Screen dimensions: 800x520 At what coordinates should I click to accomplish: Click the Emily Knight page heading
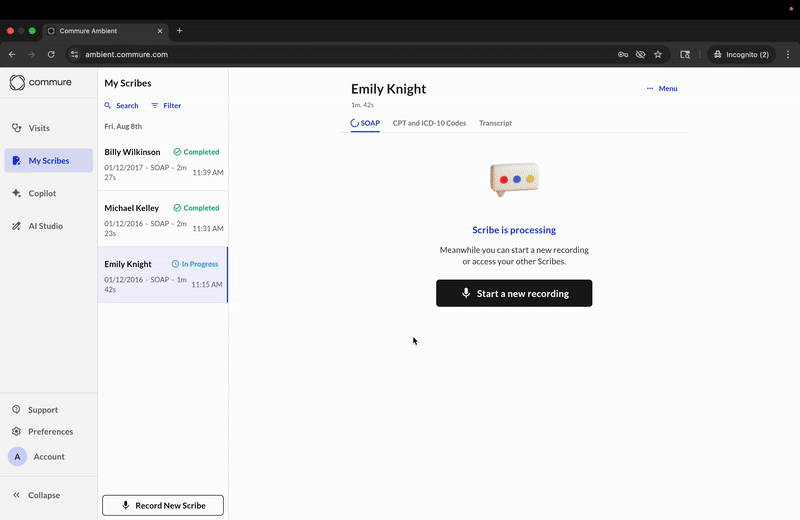pyautogui.click(x=388, y=89)
